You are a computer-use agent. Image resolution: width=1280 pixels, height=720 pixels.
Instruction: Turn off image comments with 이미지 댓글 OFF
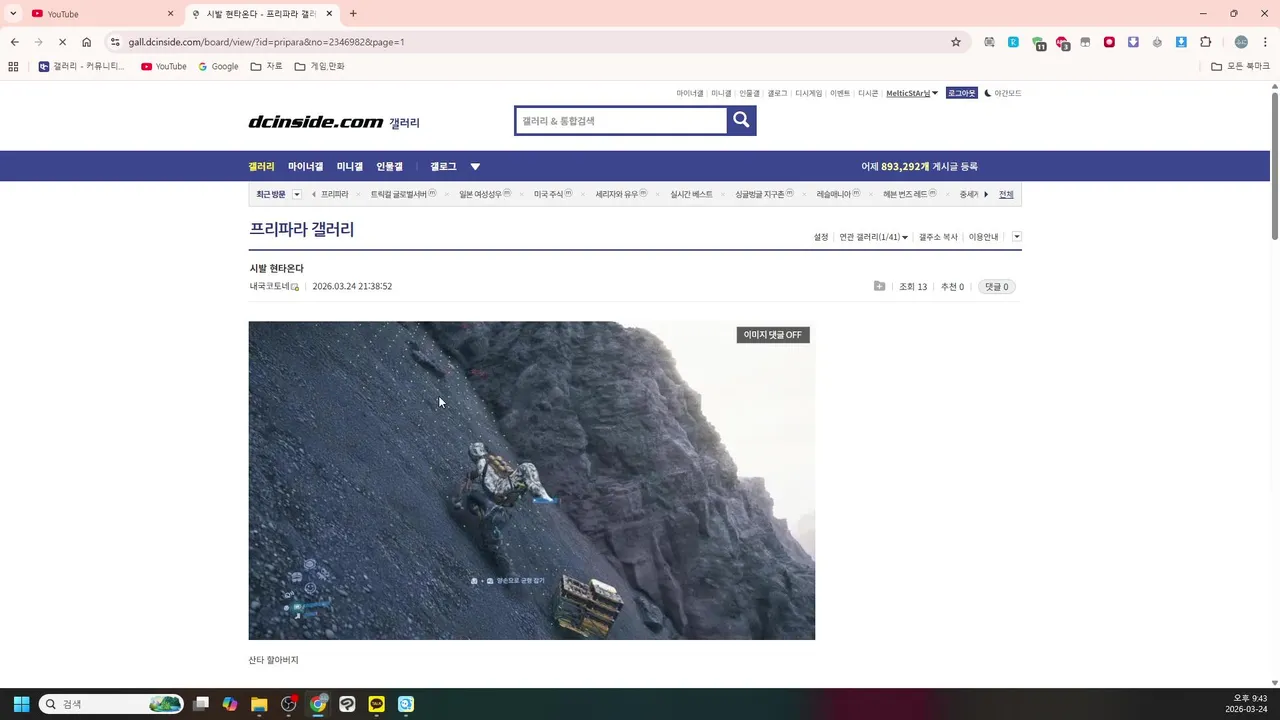pos(773,335)
